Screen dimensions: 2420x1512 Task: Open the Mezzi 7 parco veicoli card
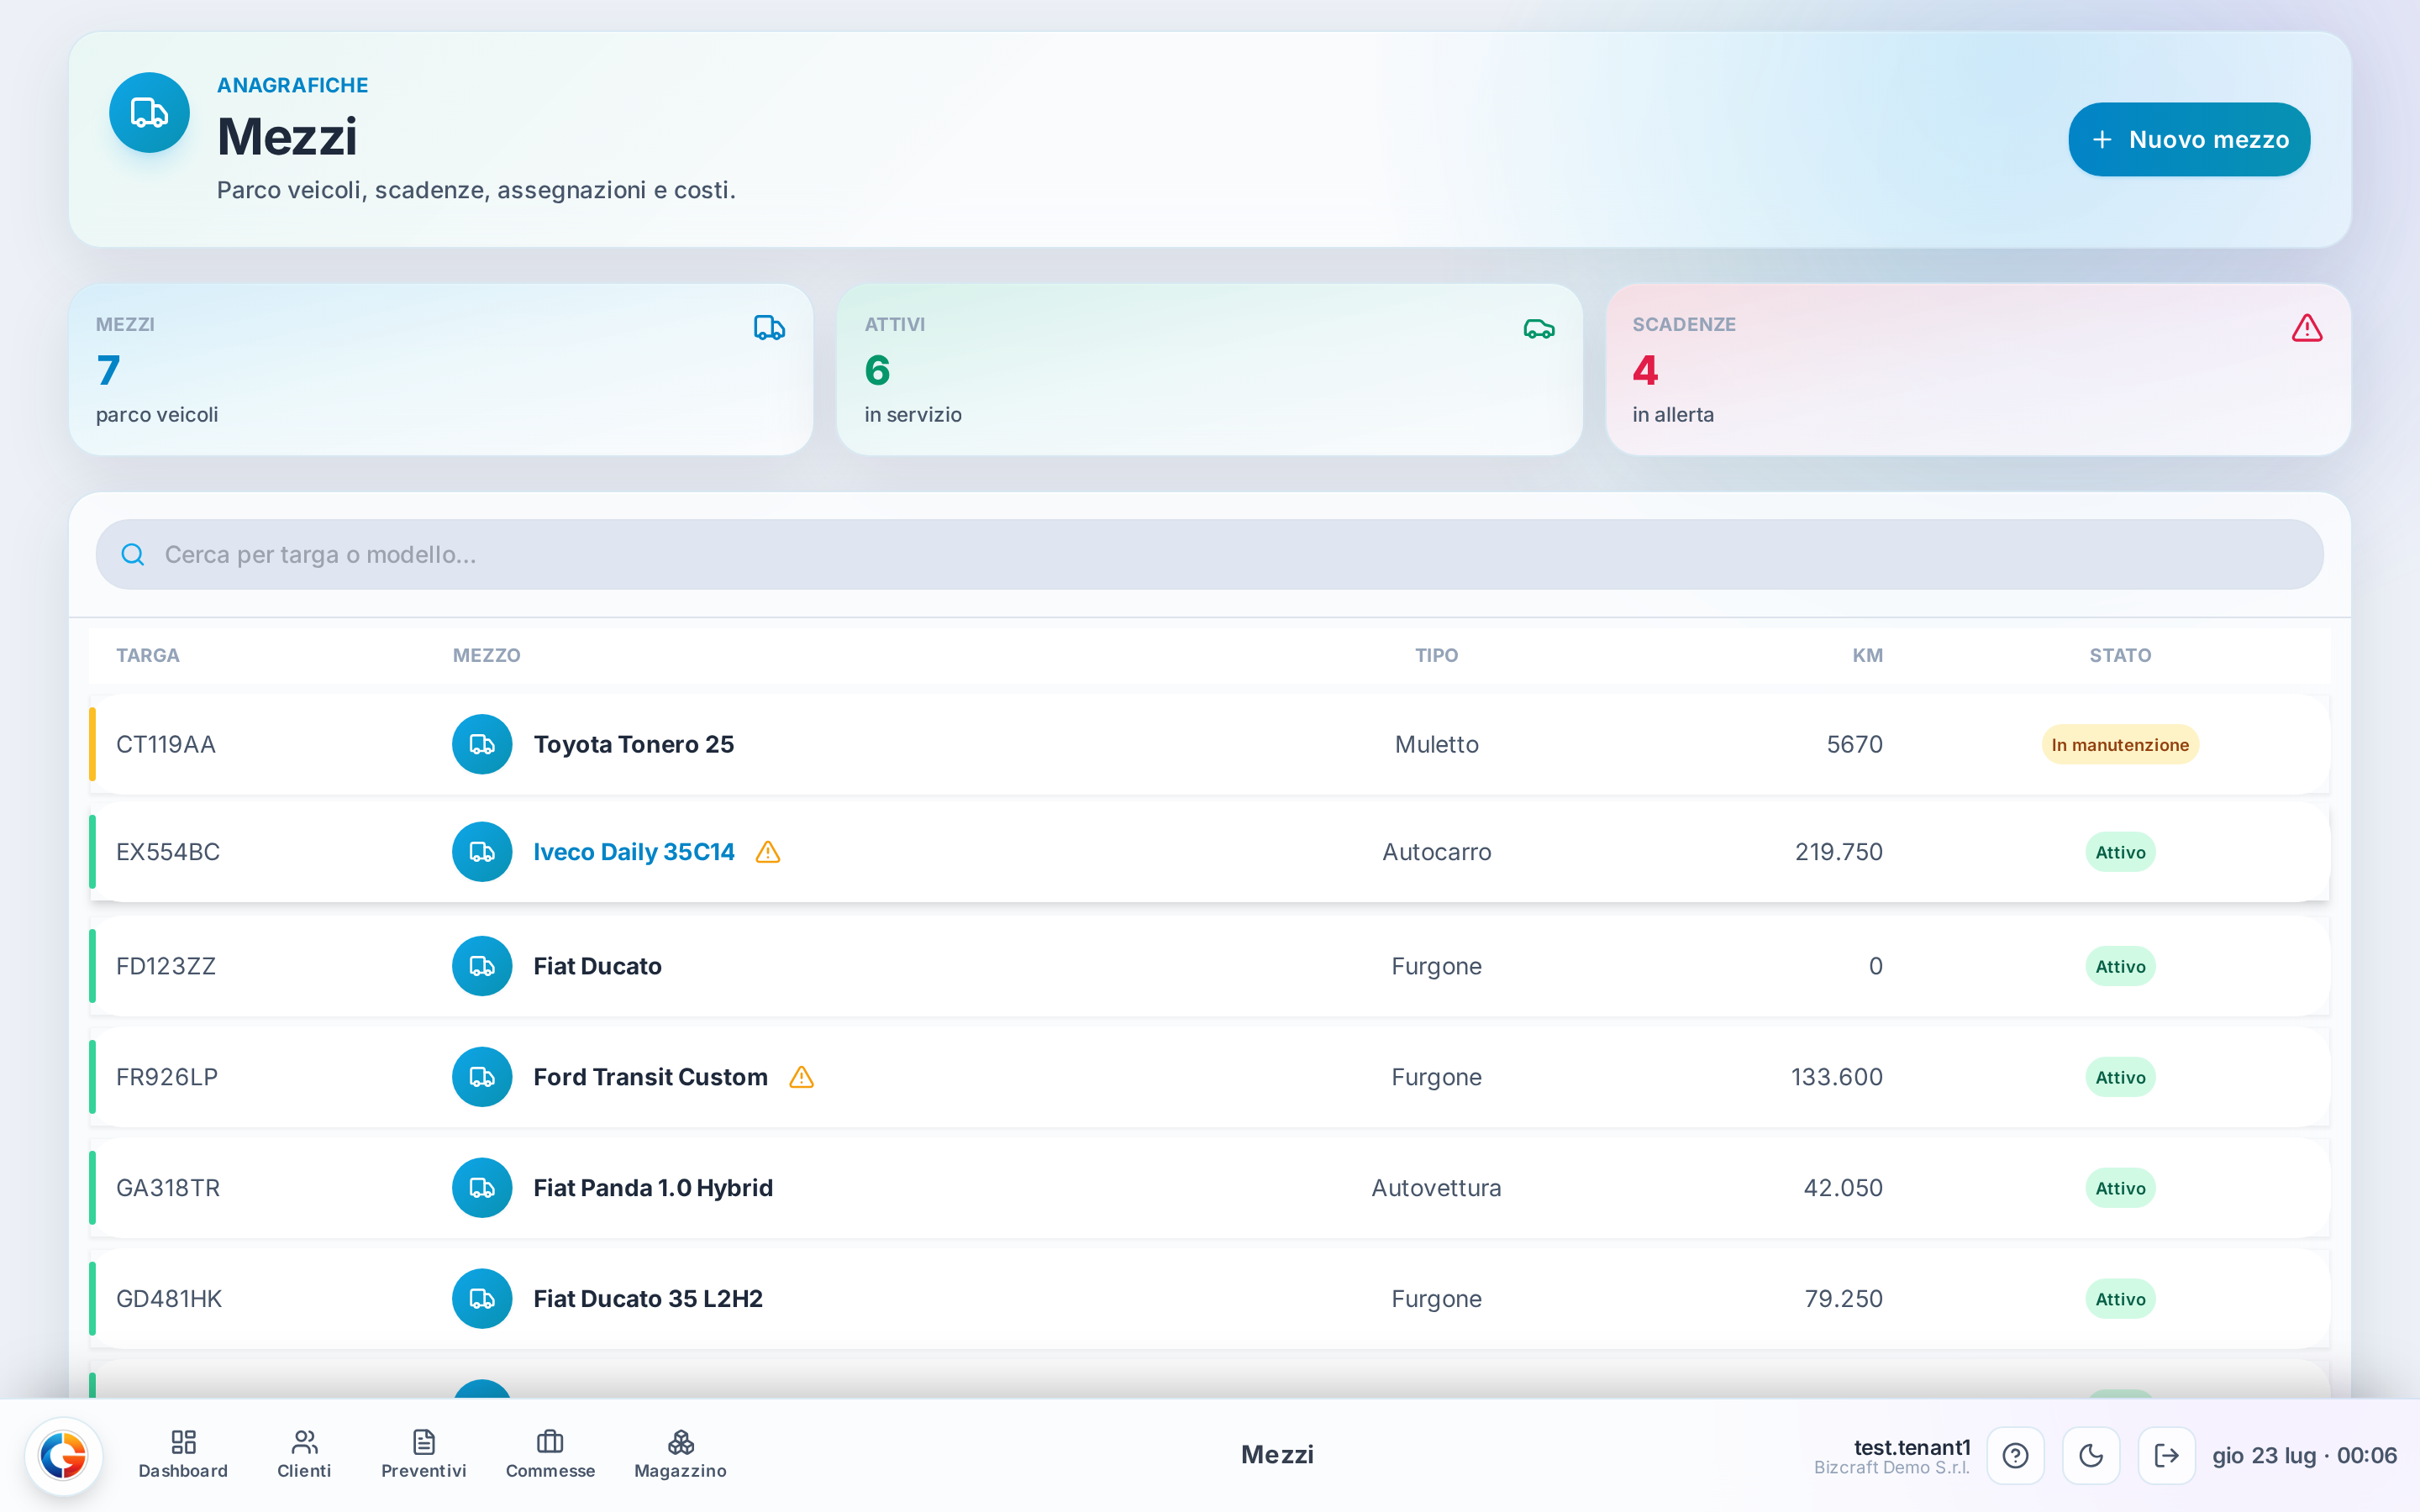[441, 369]
